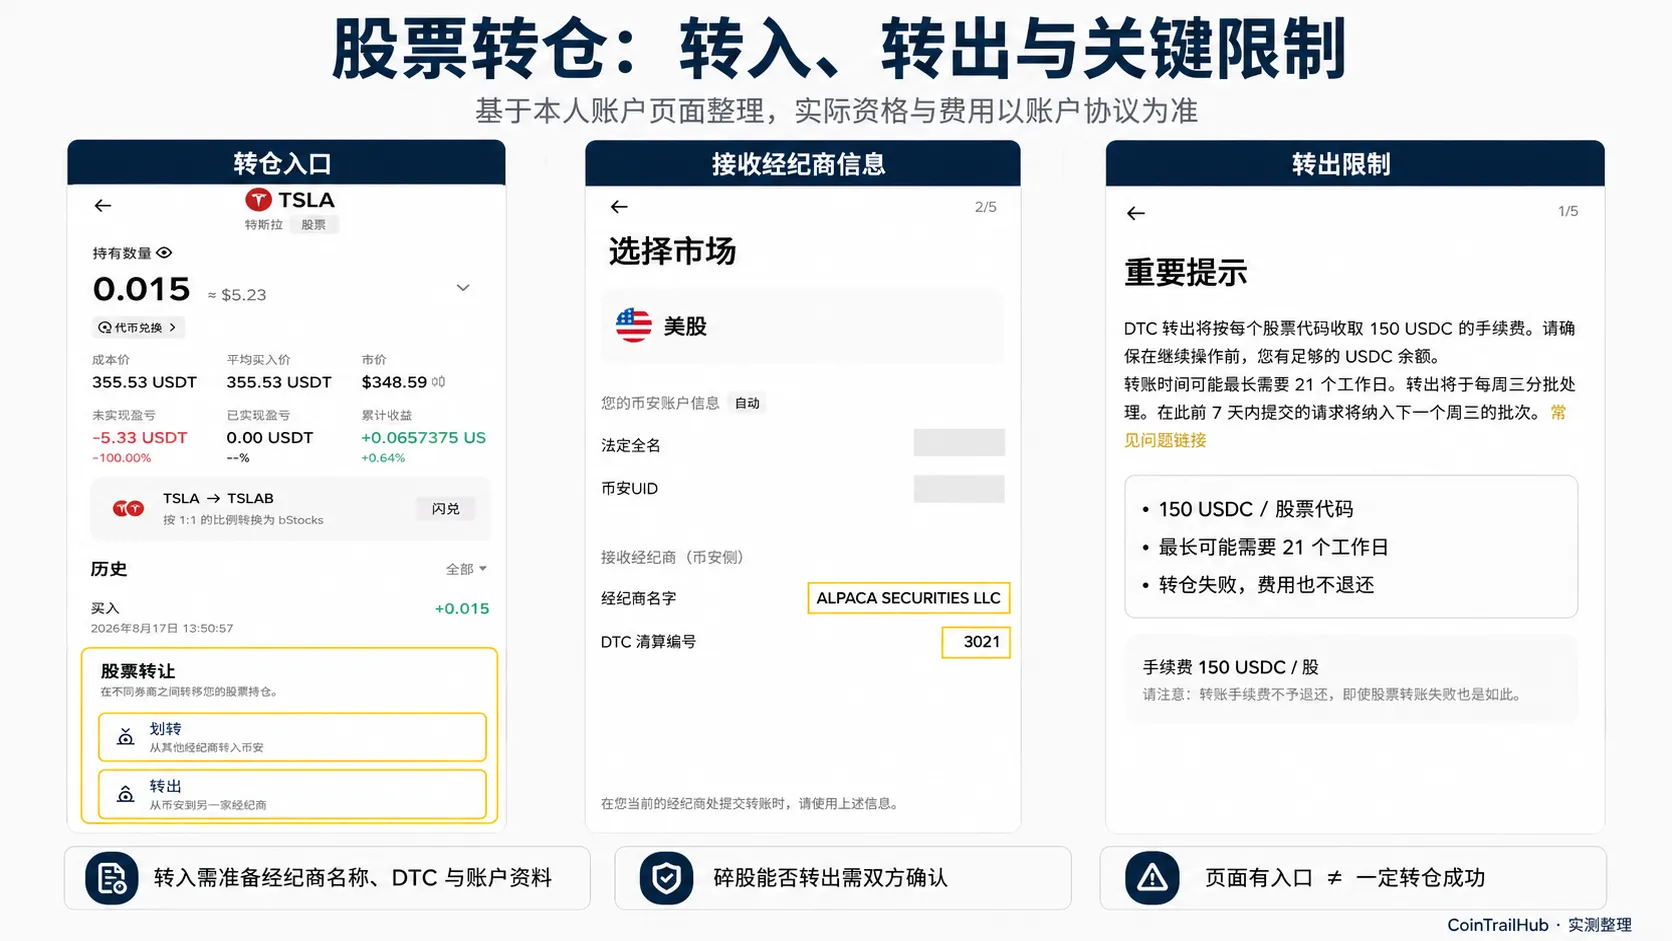The image size is (1672, 941).
Task: Click the ≈ $5.23 value estimate
Action: 237,295
